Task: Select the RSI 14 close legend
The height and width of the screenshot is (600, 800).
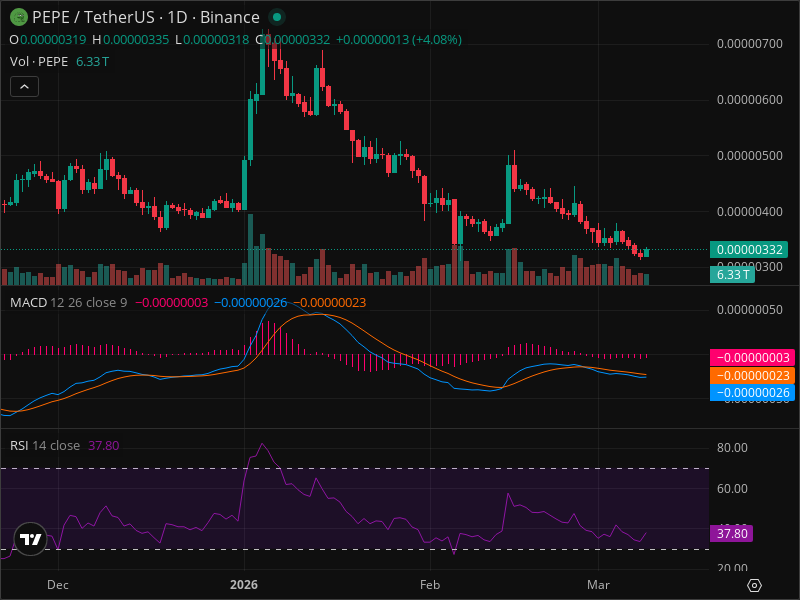Action: click(45, 445)
